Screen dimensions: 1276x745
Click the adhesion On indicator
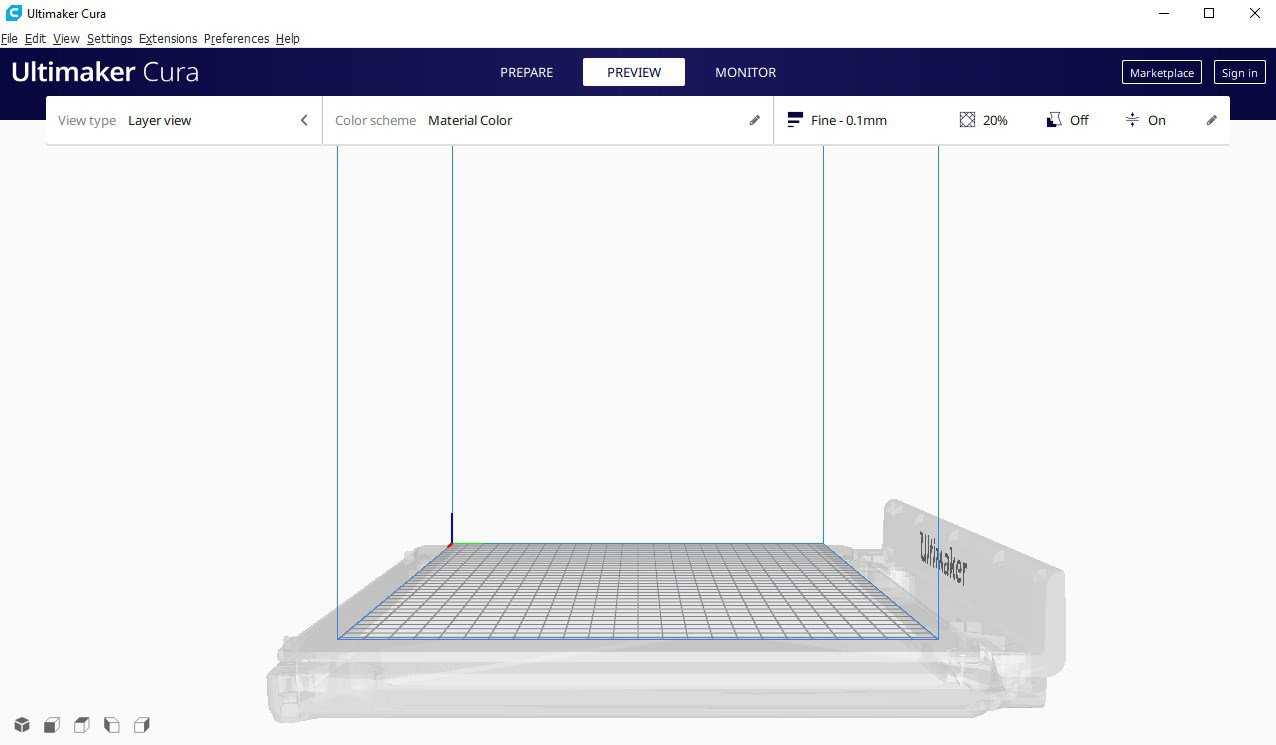tap(1145, 120)
